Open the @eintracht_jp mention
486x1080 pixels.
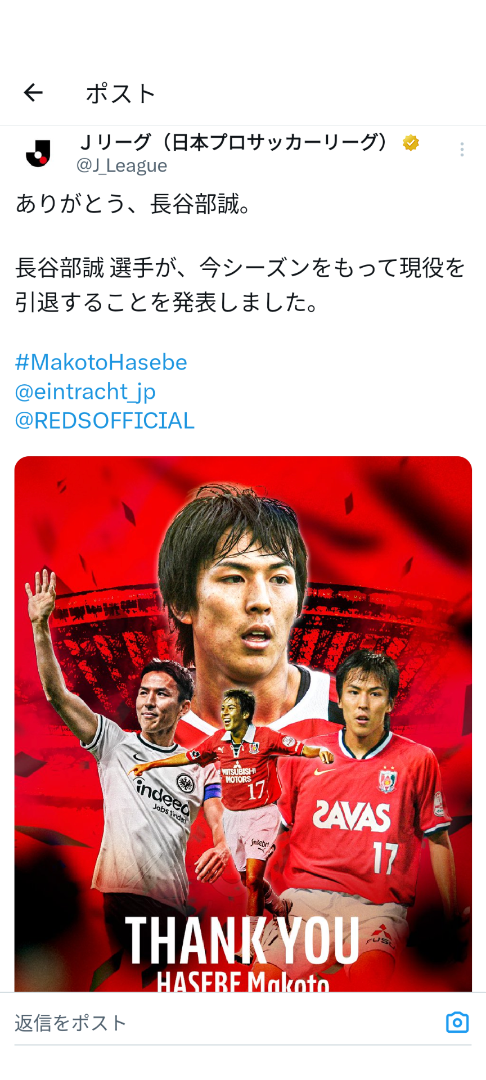click(x=85, y=391)
